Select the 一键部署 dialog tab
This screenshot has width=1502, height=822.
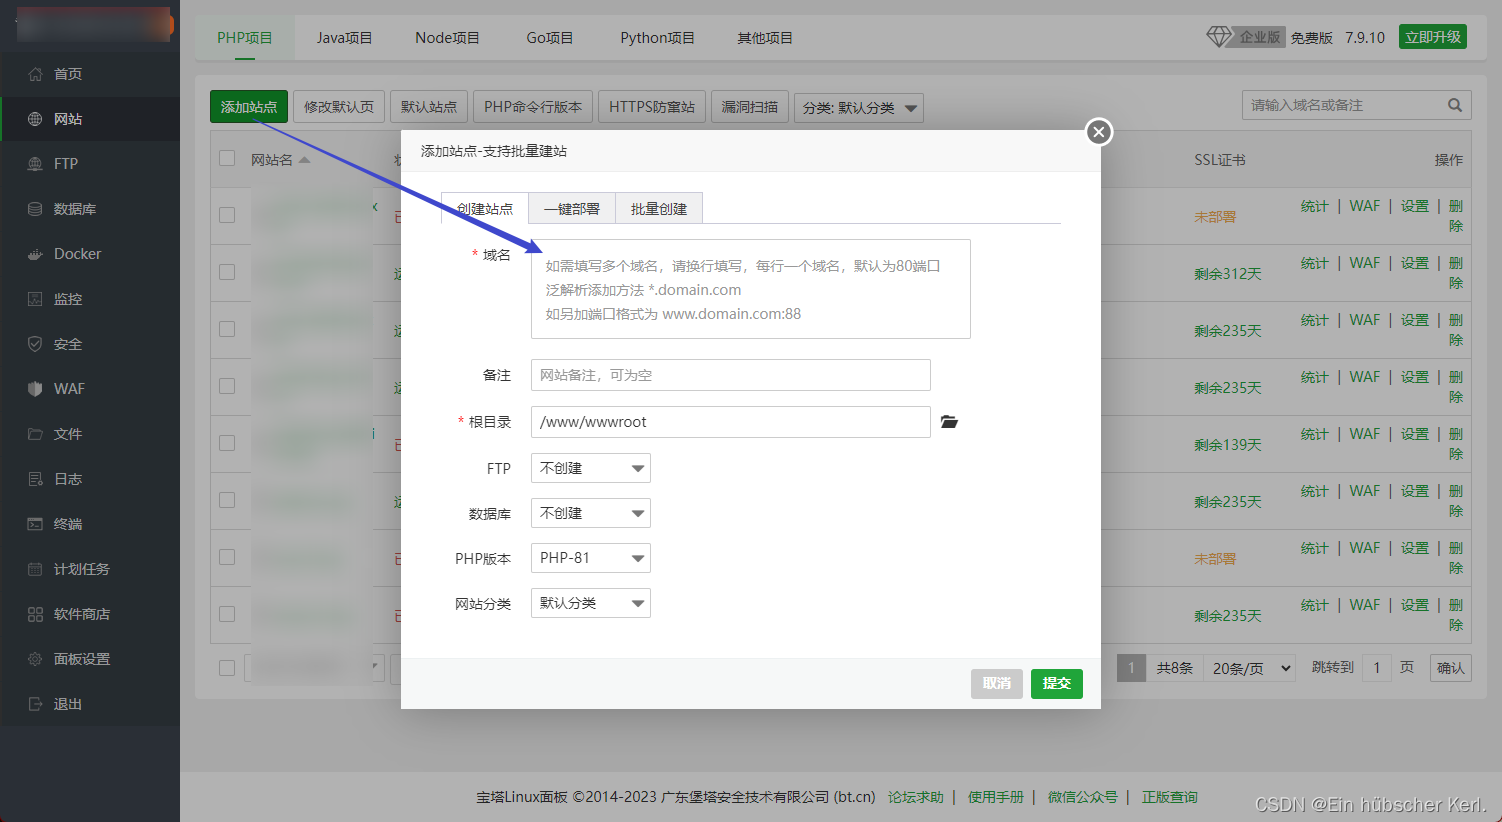click(x=572, y=209)
